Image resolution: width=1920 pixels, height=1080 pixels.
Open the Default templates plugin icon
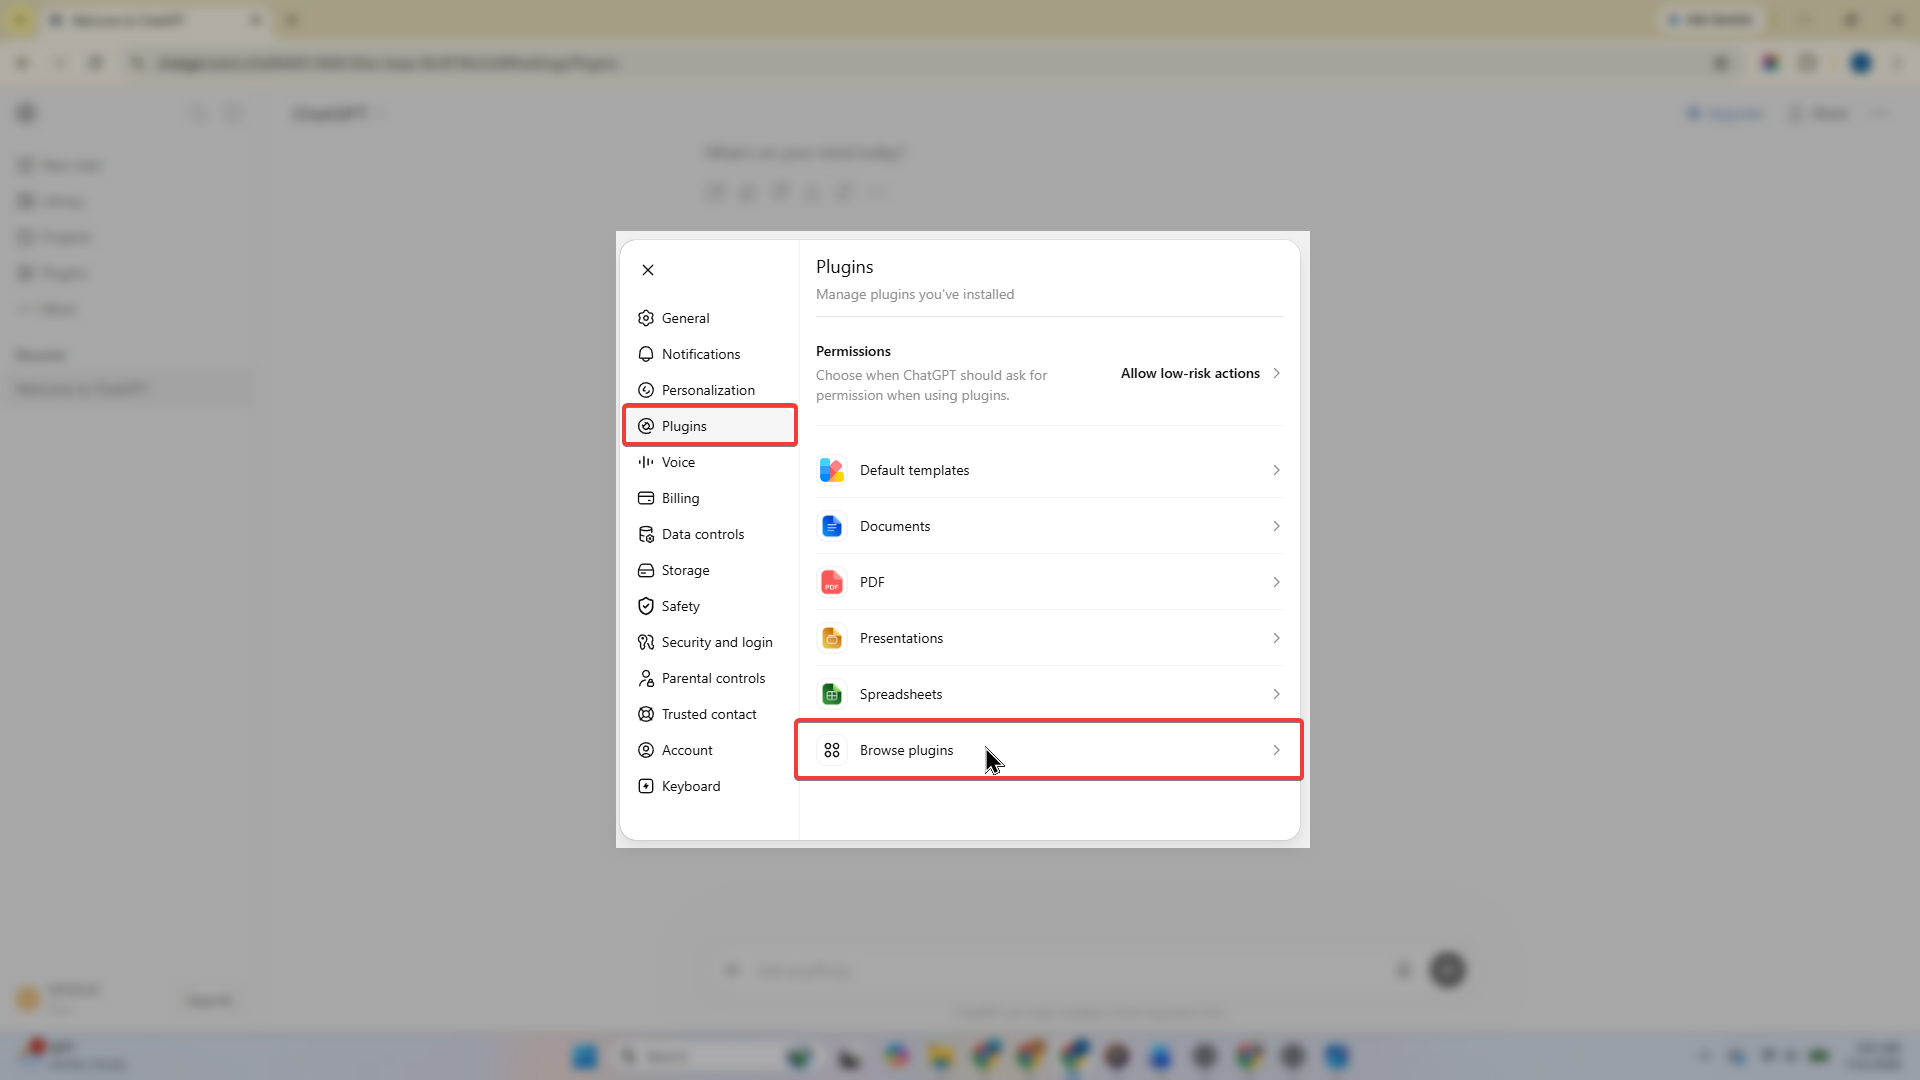(x=832, y=470)
